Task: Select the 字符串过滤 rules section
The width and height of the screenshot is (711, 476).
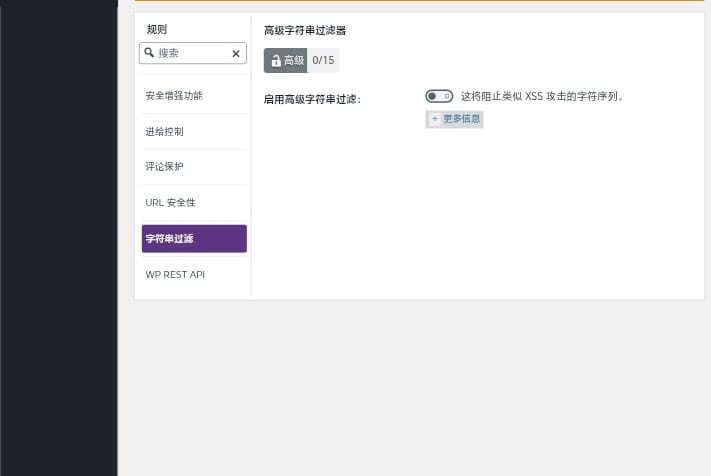Action: (194, 238)
